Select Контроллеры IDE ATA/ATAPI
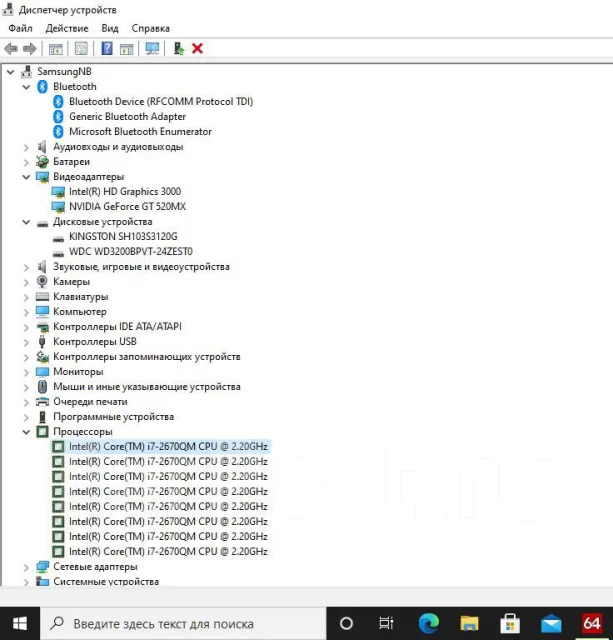The height and width of the screenshot is (640, 613). click(118, 327)
